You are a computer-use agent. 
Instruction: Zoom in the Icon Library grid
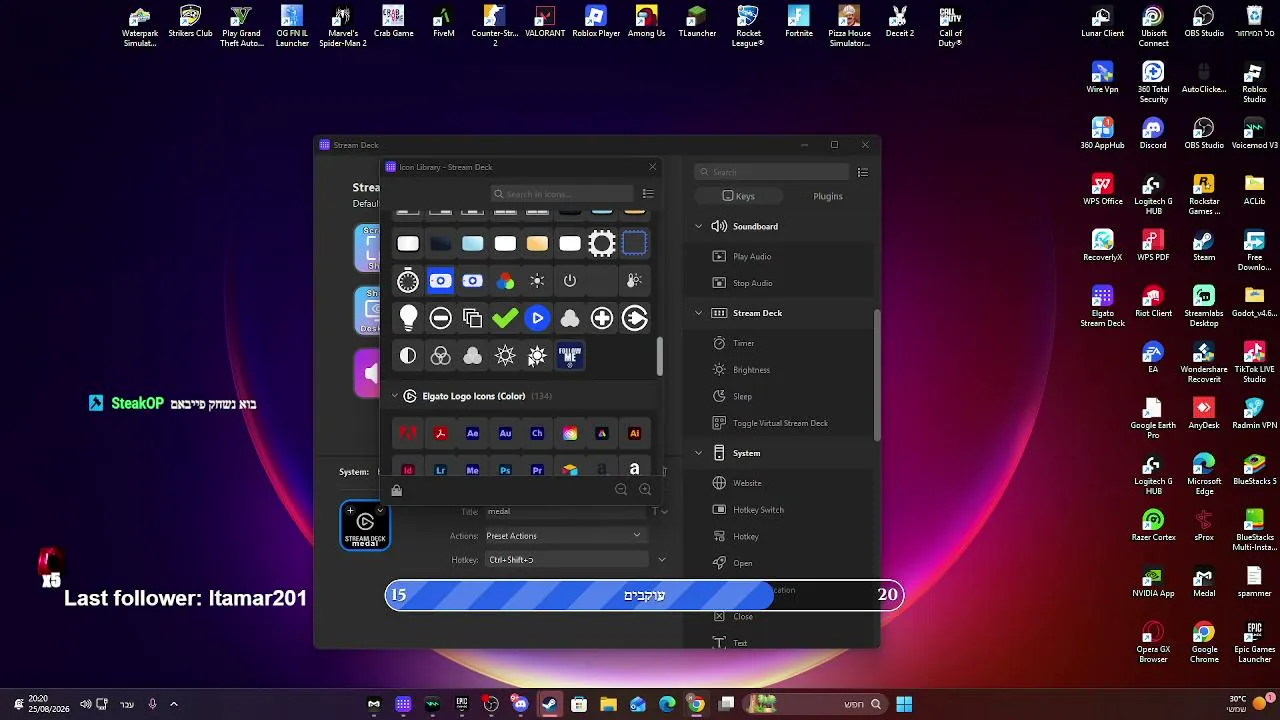click(x=645, y=490)
